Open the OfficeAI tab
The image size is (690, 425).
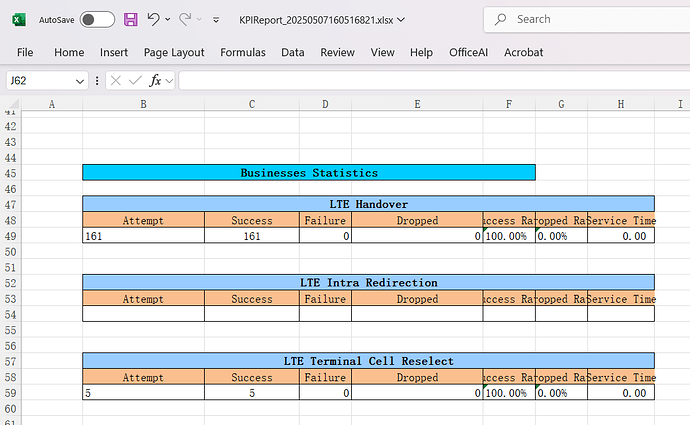(x=468, y=52)
